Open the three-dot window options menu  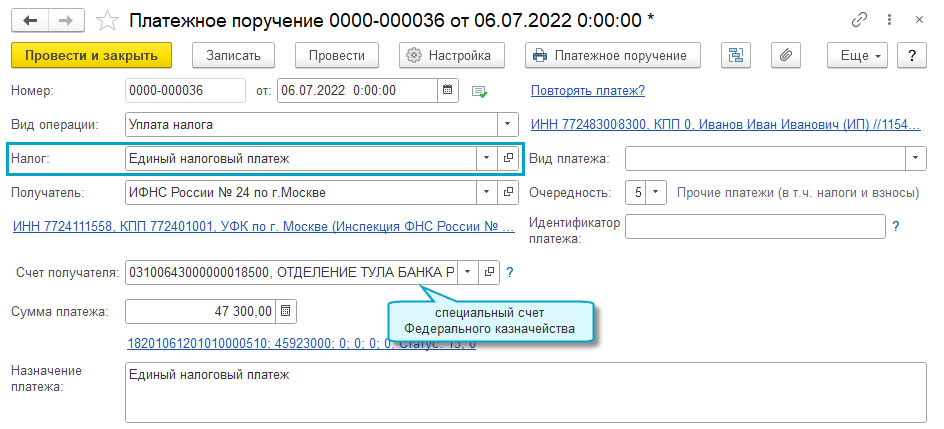click(889, 20)
